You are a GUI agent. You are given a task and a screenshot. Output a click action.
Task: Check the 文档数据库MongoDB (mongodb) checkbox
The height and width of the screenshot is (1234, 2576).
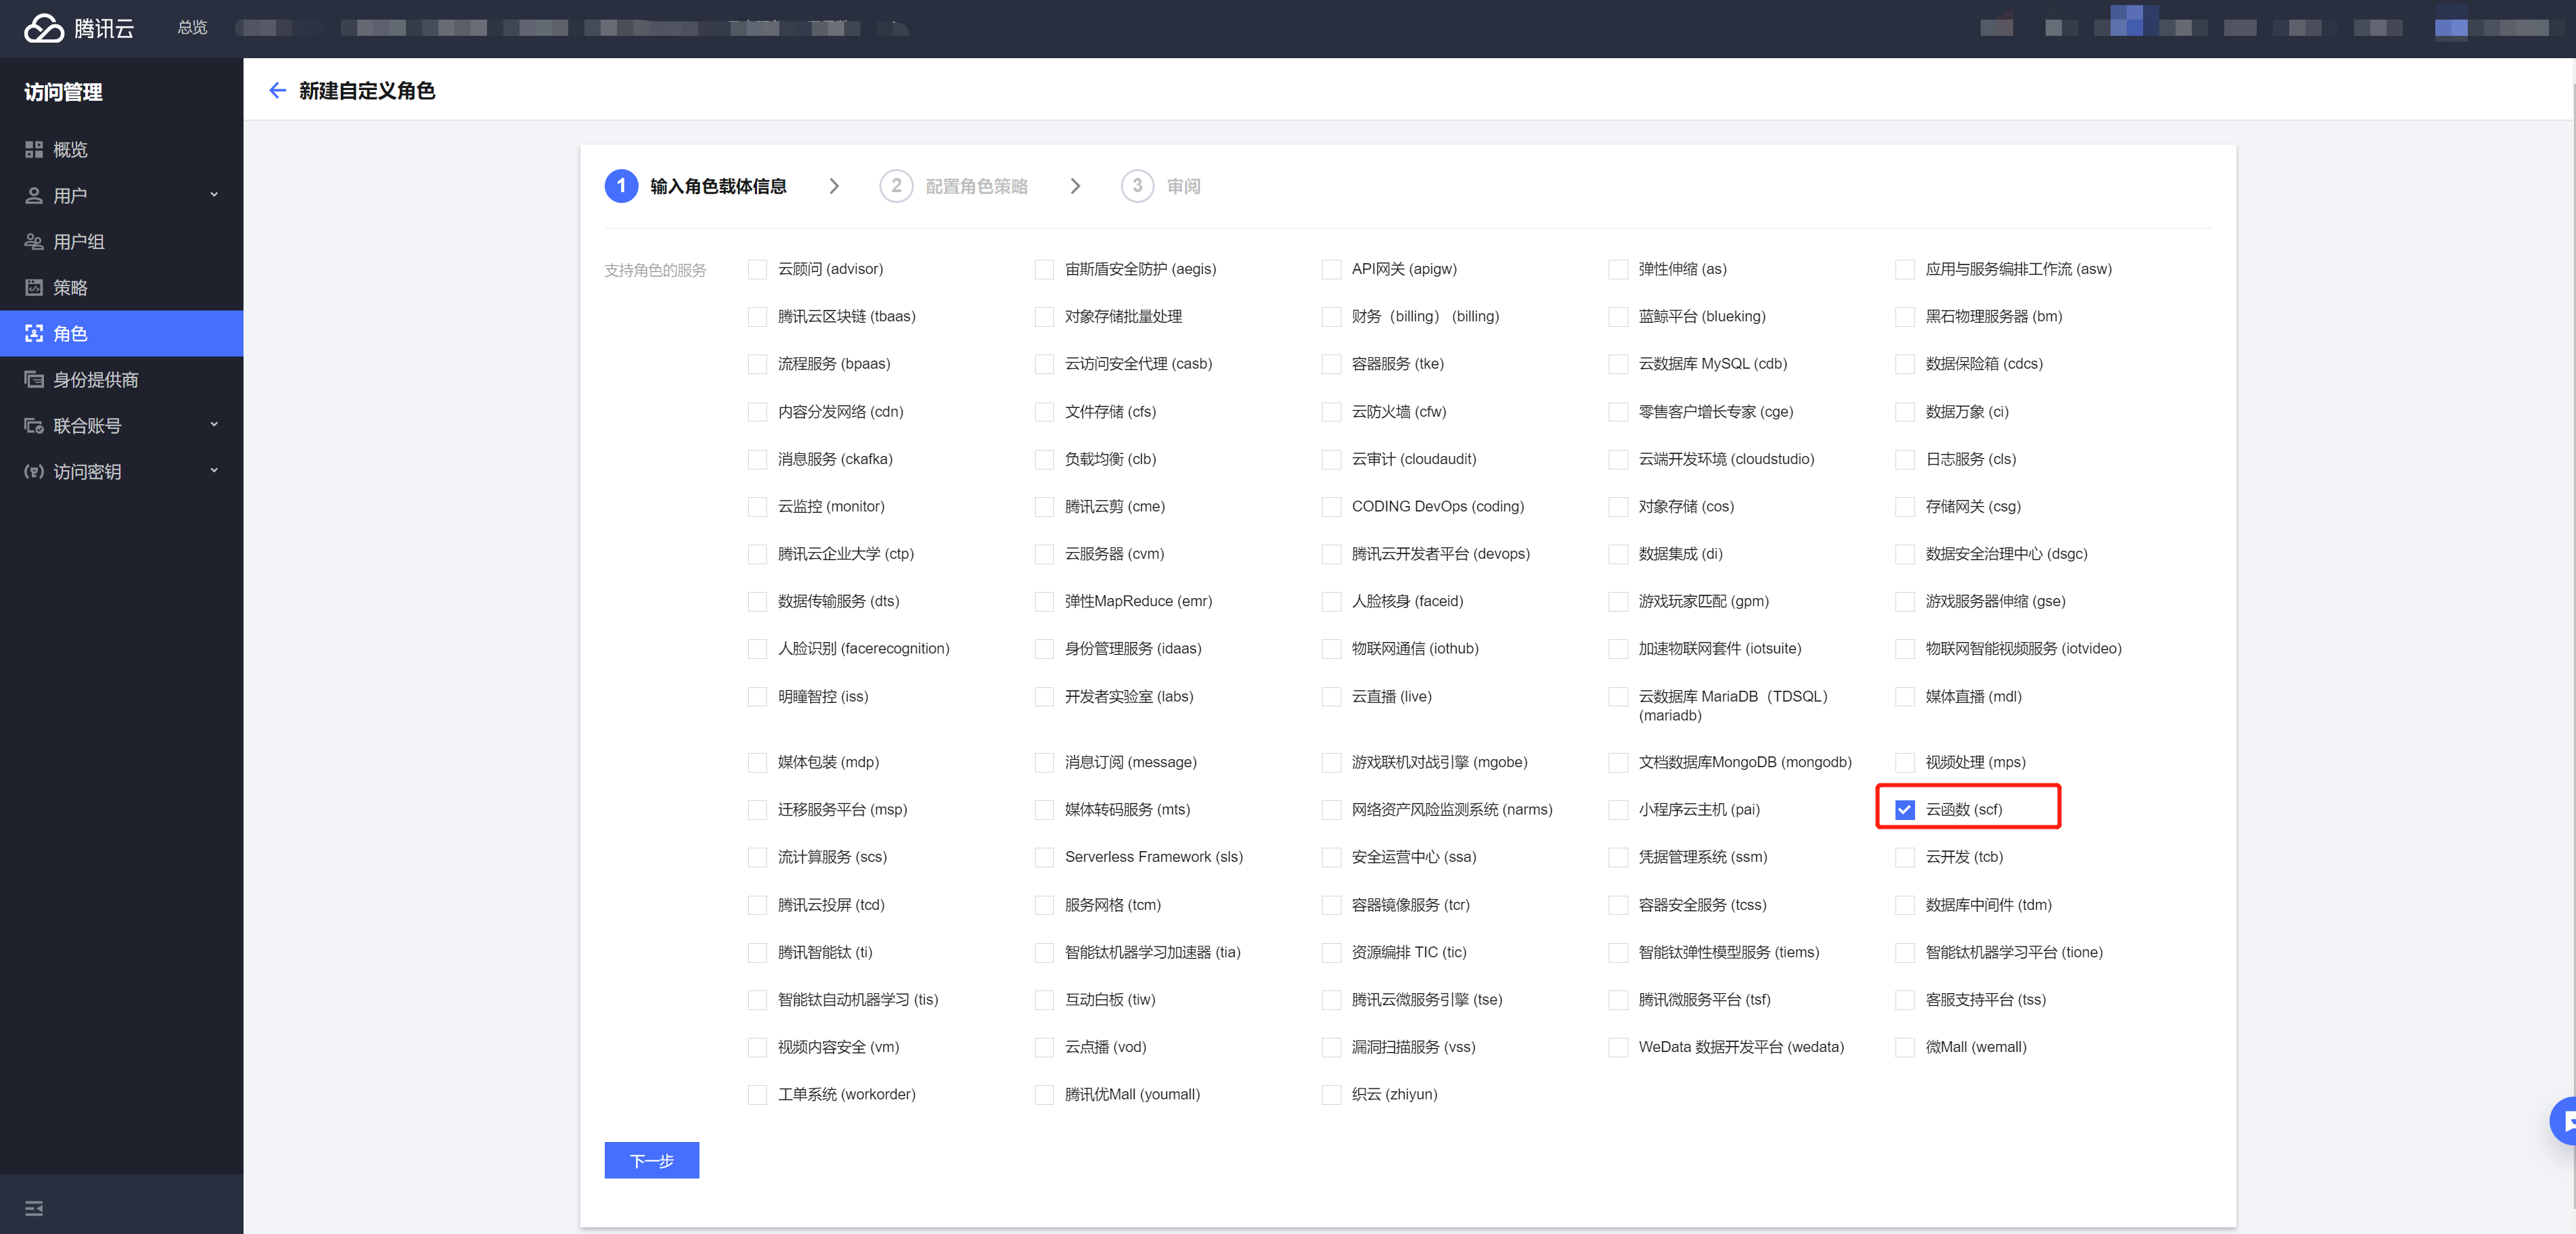coord(1618,763)
